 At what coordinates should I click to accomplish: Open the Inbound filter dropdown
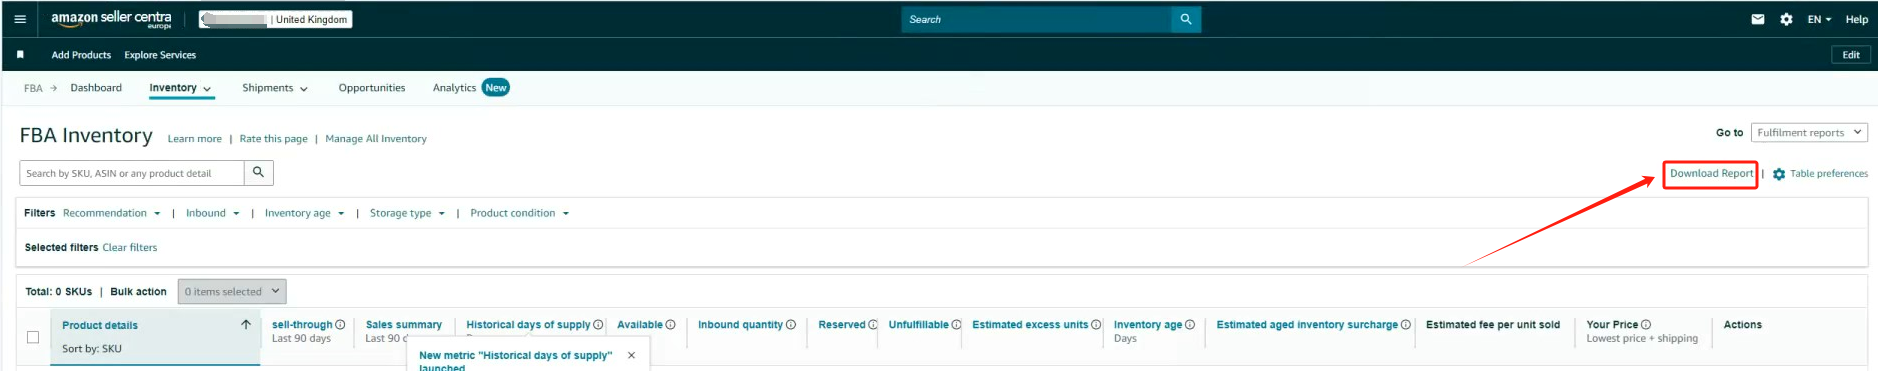(212, 213)
